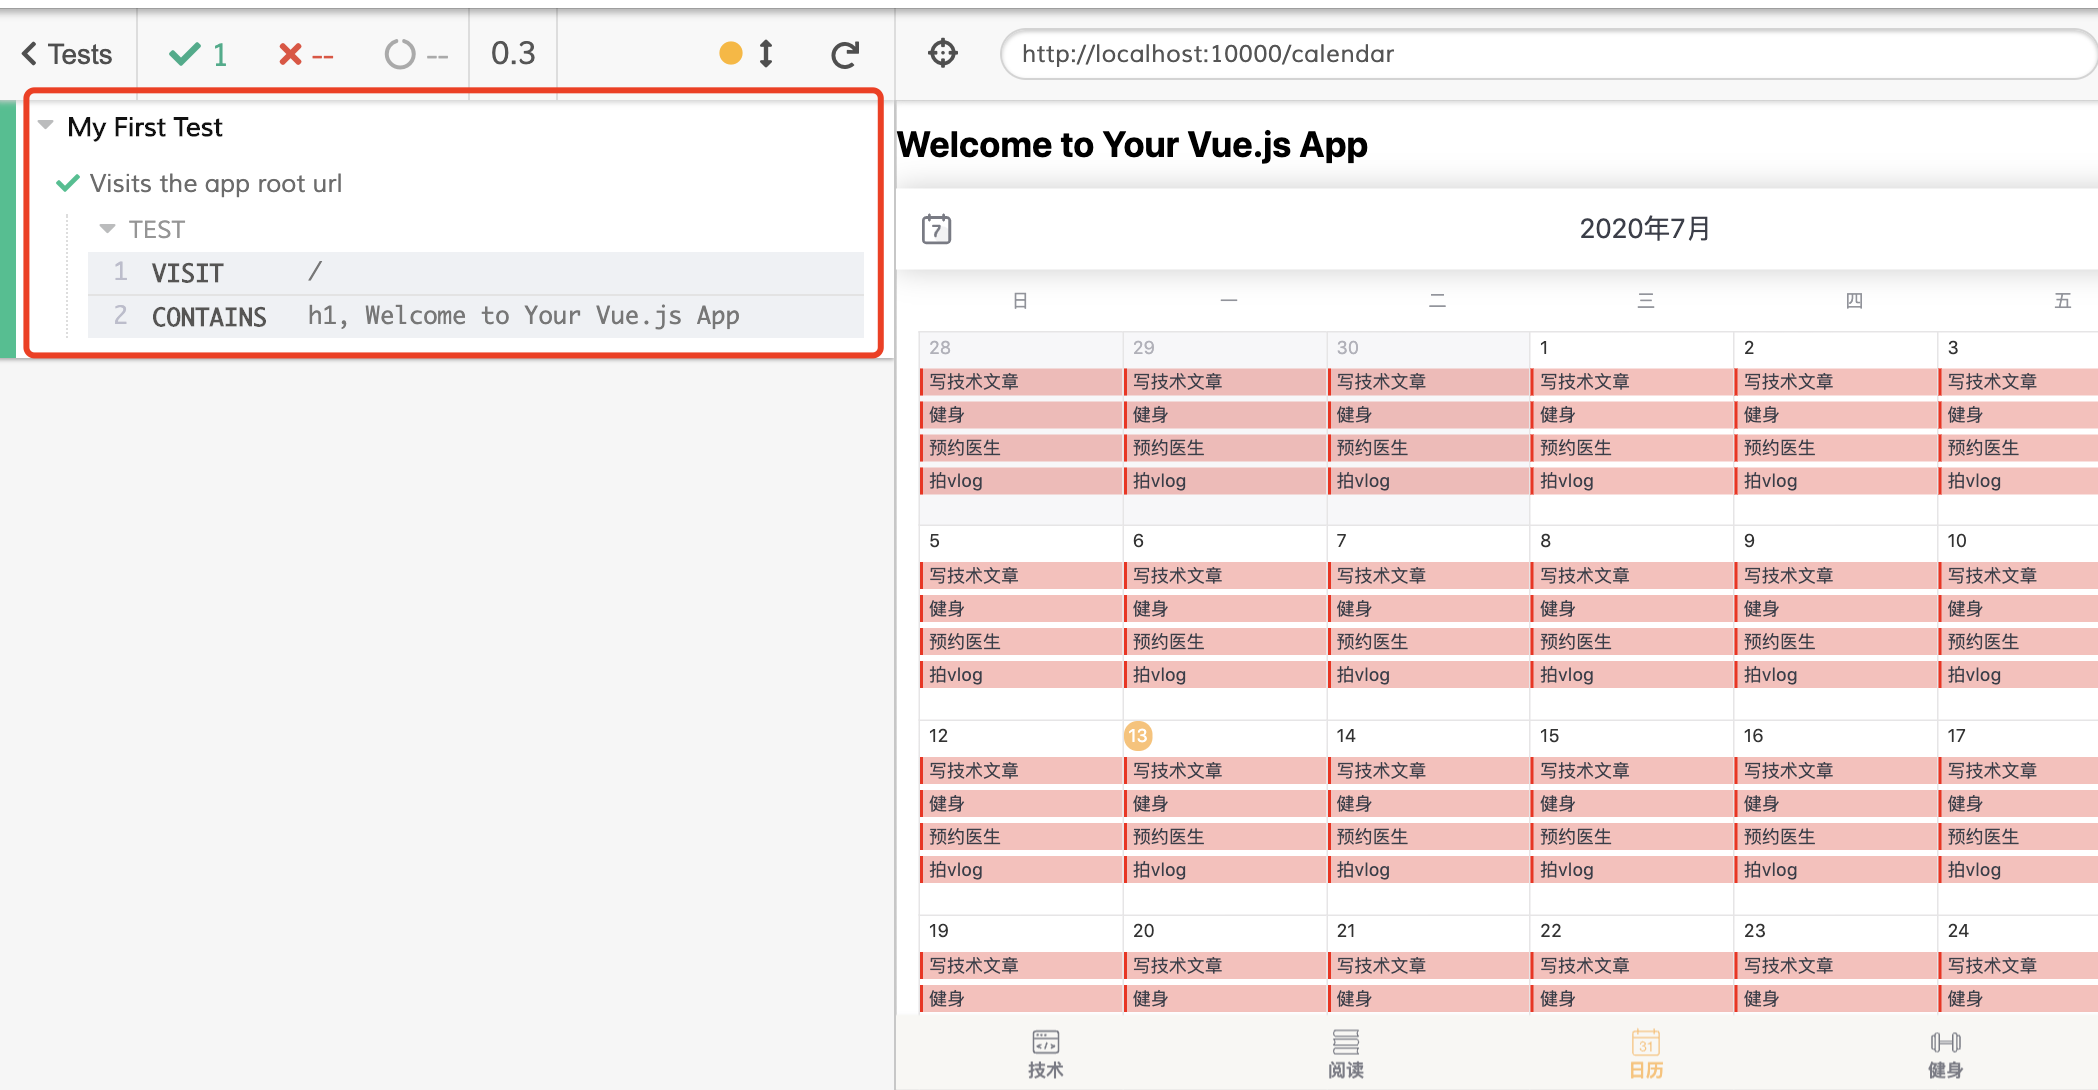Image resolution: width=2098 pixels, height=1090 pixels.
Task: Select the highlighted date 13
Action: point(1138,736)
